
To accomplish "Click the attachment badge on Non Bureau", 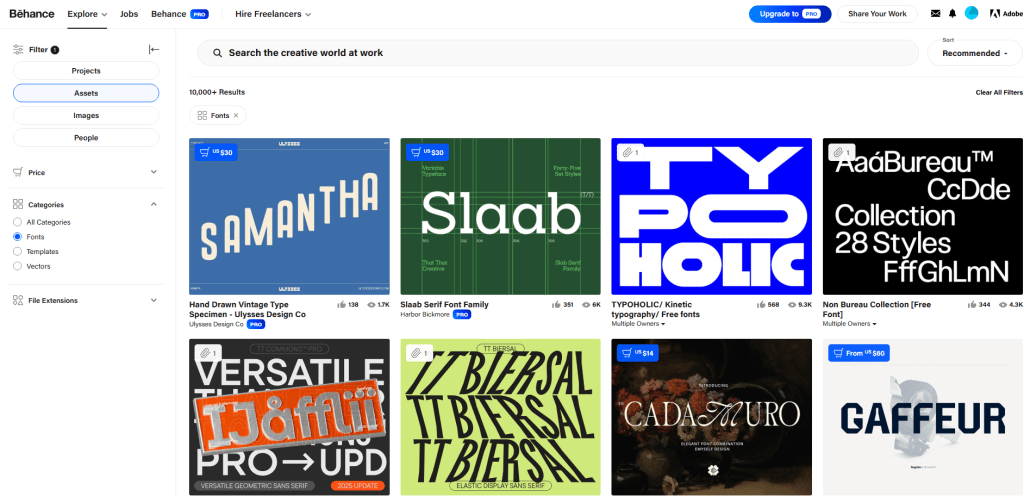I will 841,152.
